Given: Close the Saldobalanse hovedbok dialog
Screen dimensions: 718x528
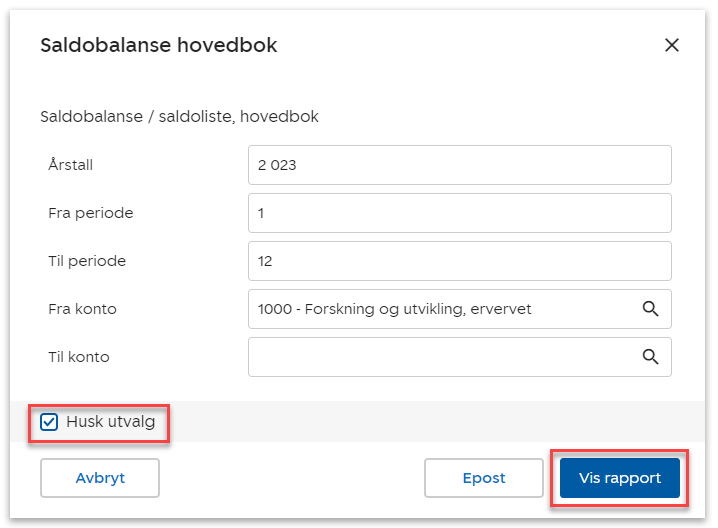Looking at the screenshot, I should [672, 45].
